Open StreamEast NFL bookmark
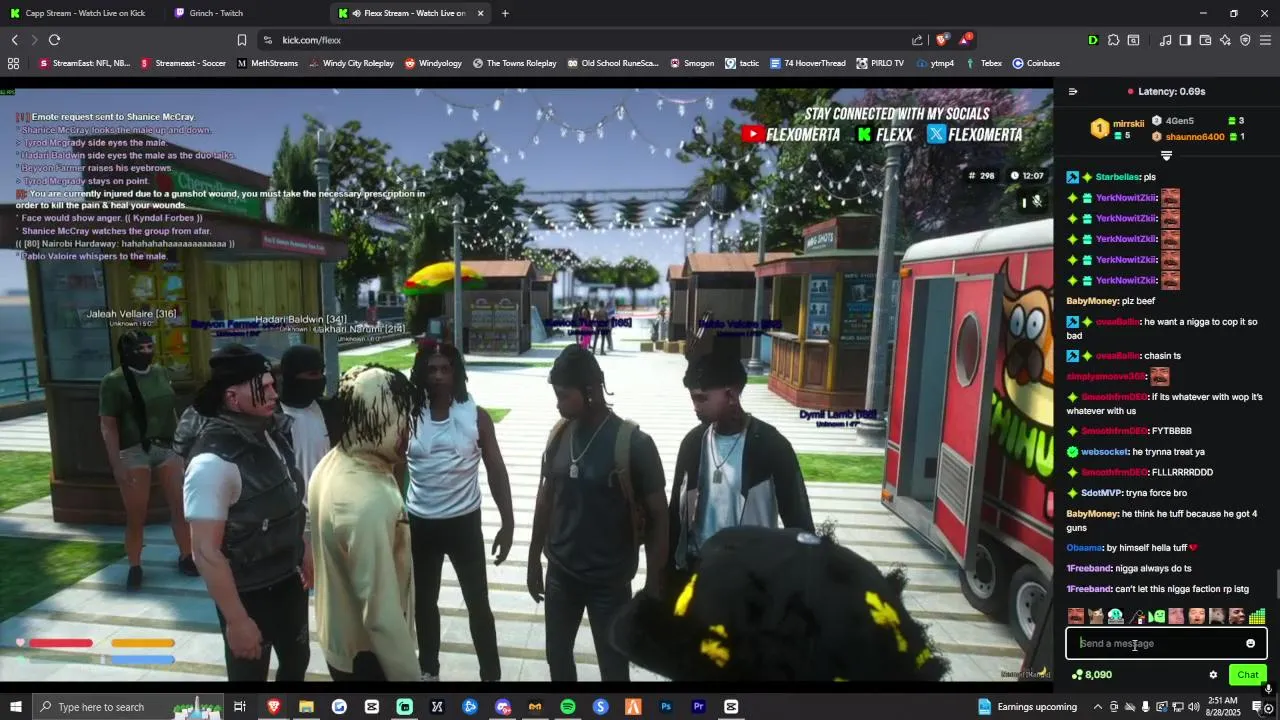The image size is (1280, 720). coord(84,63)
